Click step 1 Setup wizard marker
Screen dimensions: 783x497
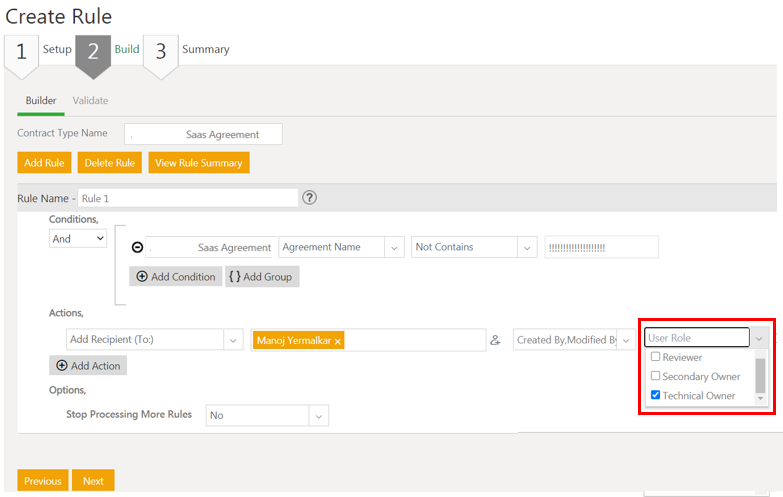(x=21, y=52)
